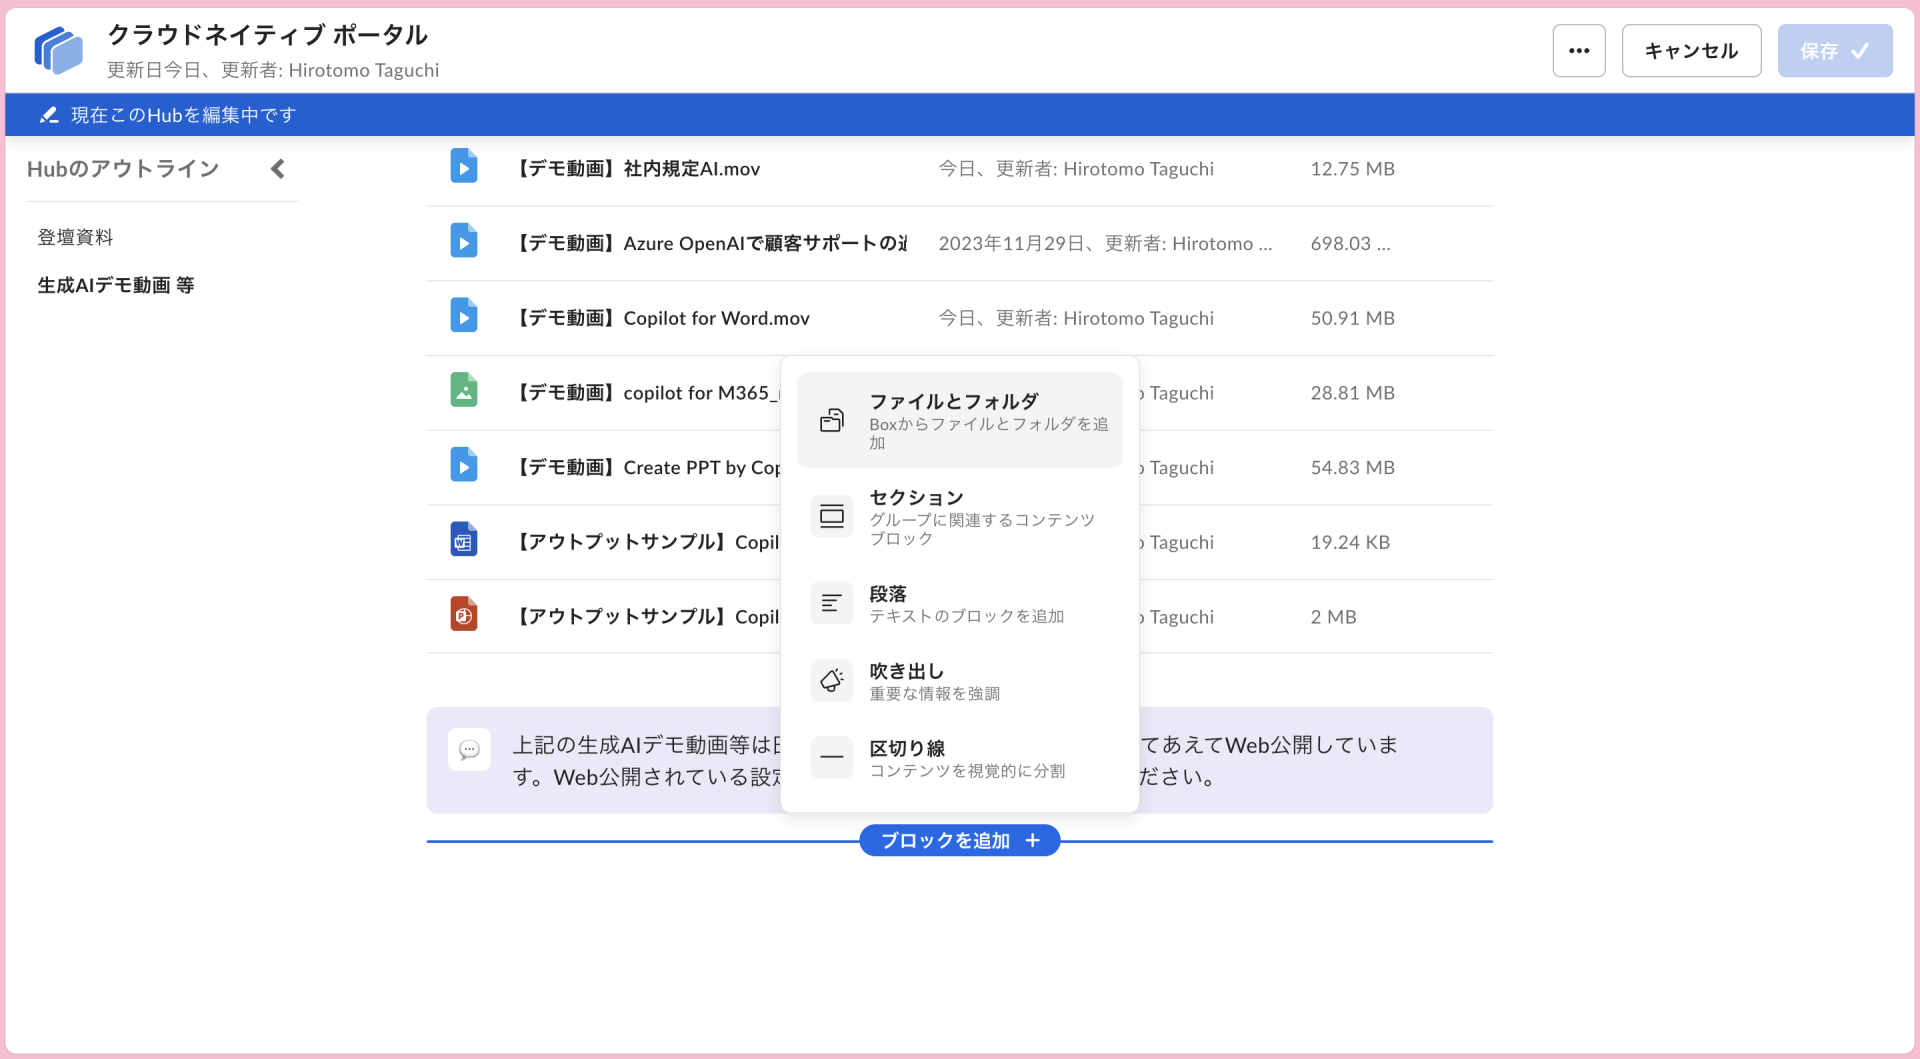Click the 保存 button
This screenshot has width=1920, height=1059.
point(1834,50)
